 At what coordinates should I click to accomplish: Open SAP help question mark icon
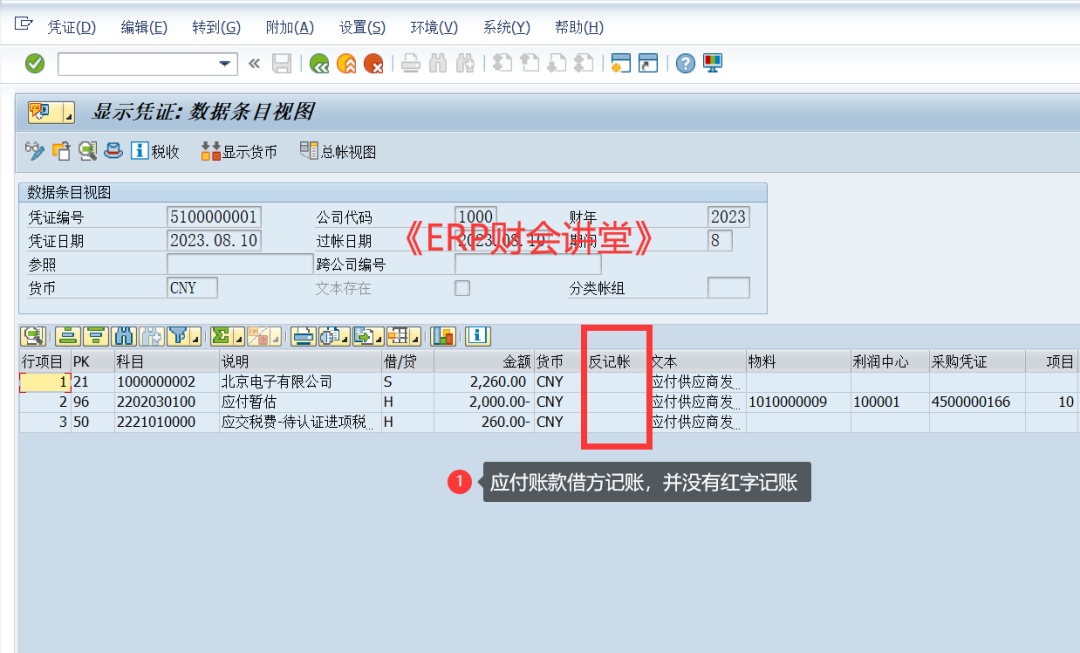[x=685, y=64]
